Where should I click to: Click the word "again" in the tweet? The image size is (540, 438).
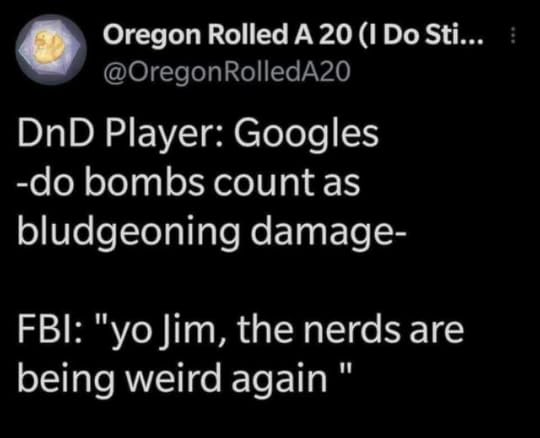click(x=280, y=379)
